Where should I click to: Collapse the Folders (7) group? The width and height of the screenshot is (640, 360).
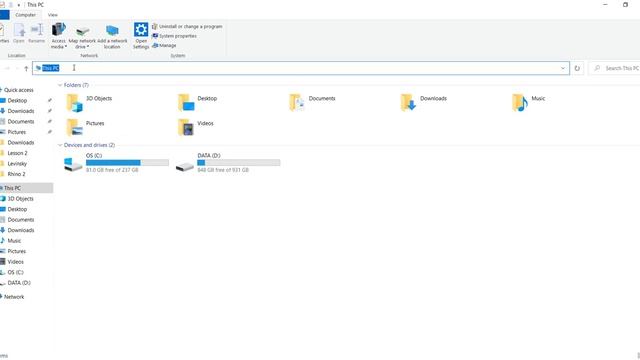[x=60, y=85]
